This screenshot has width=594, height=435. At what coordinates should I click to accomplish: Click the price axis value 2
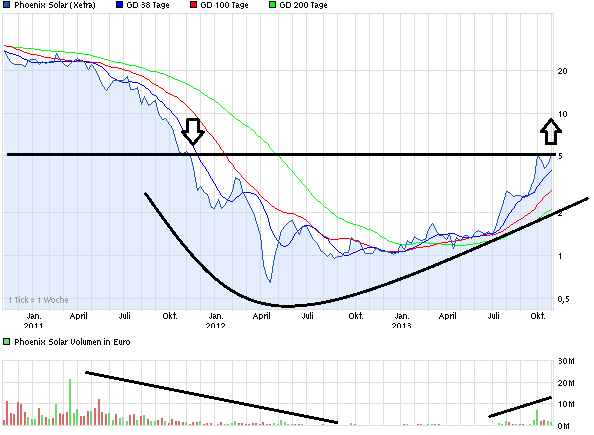click(x=560, y=213)
